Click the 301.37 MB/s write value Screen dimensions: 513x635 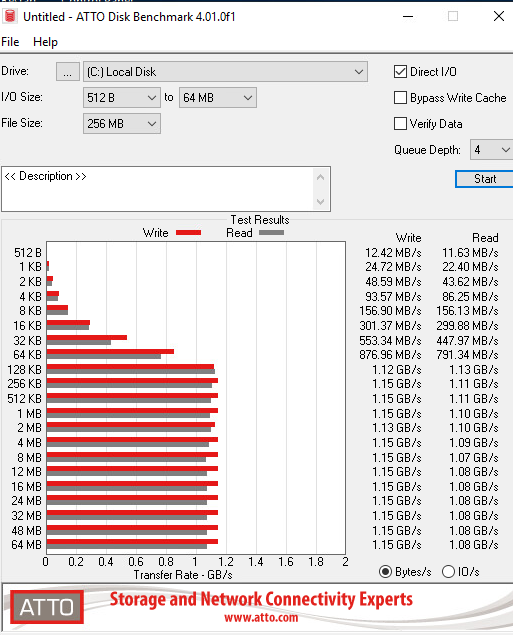390,326
